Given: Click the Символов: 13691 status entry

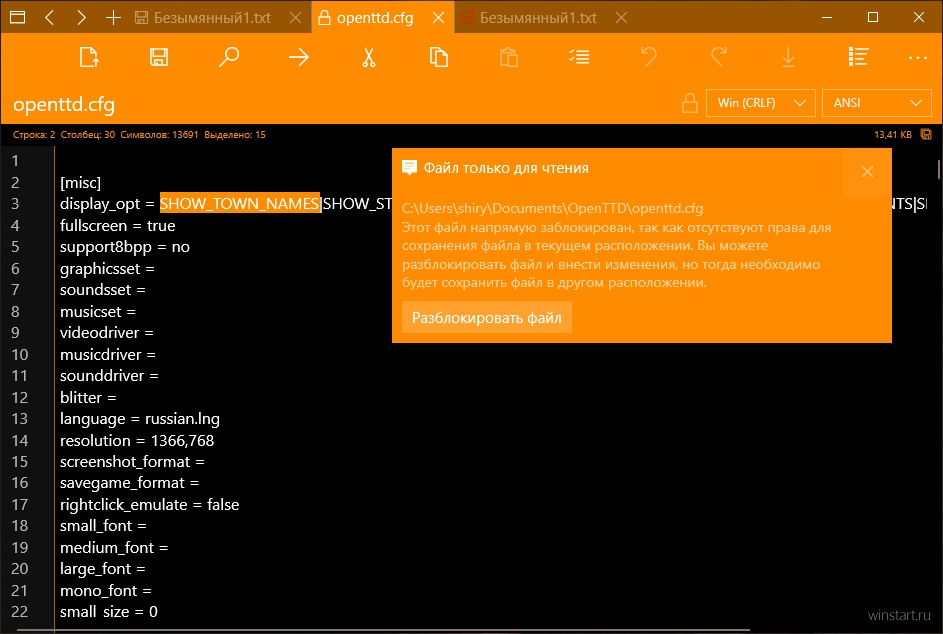Looking at the screenshot, I should coord(159,135).
